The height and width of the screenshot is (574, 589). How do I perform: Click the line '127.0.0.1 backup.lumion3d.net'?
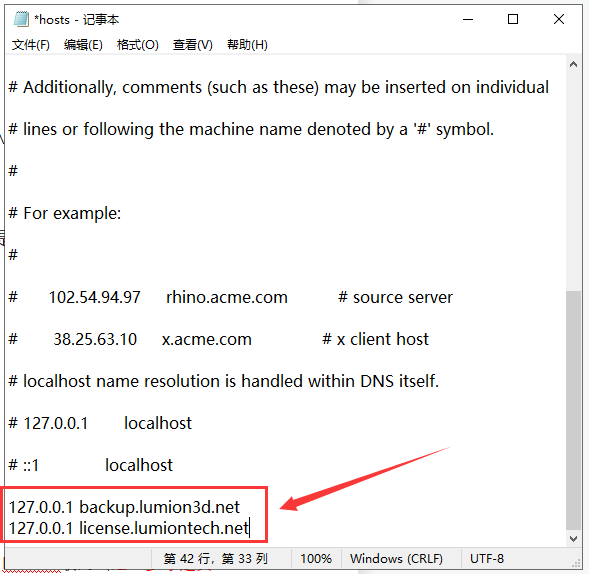point(124,507)
